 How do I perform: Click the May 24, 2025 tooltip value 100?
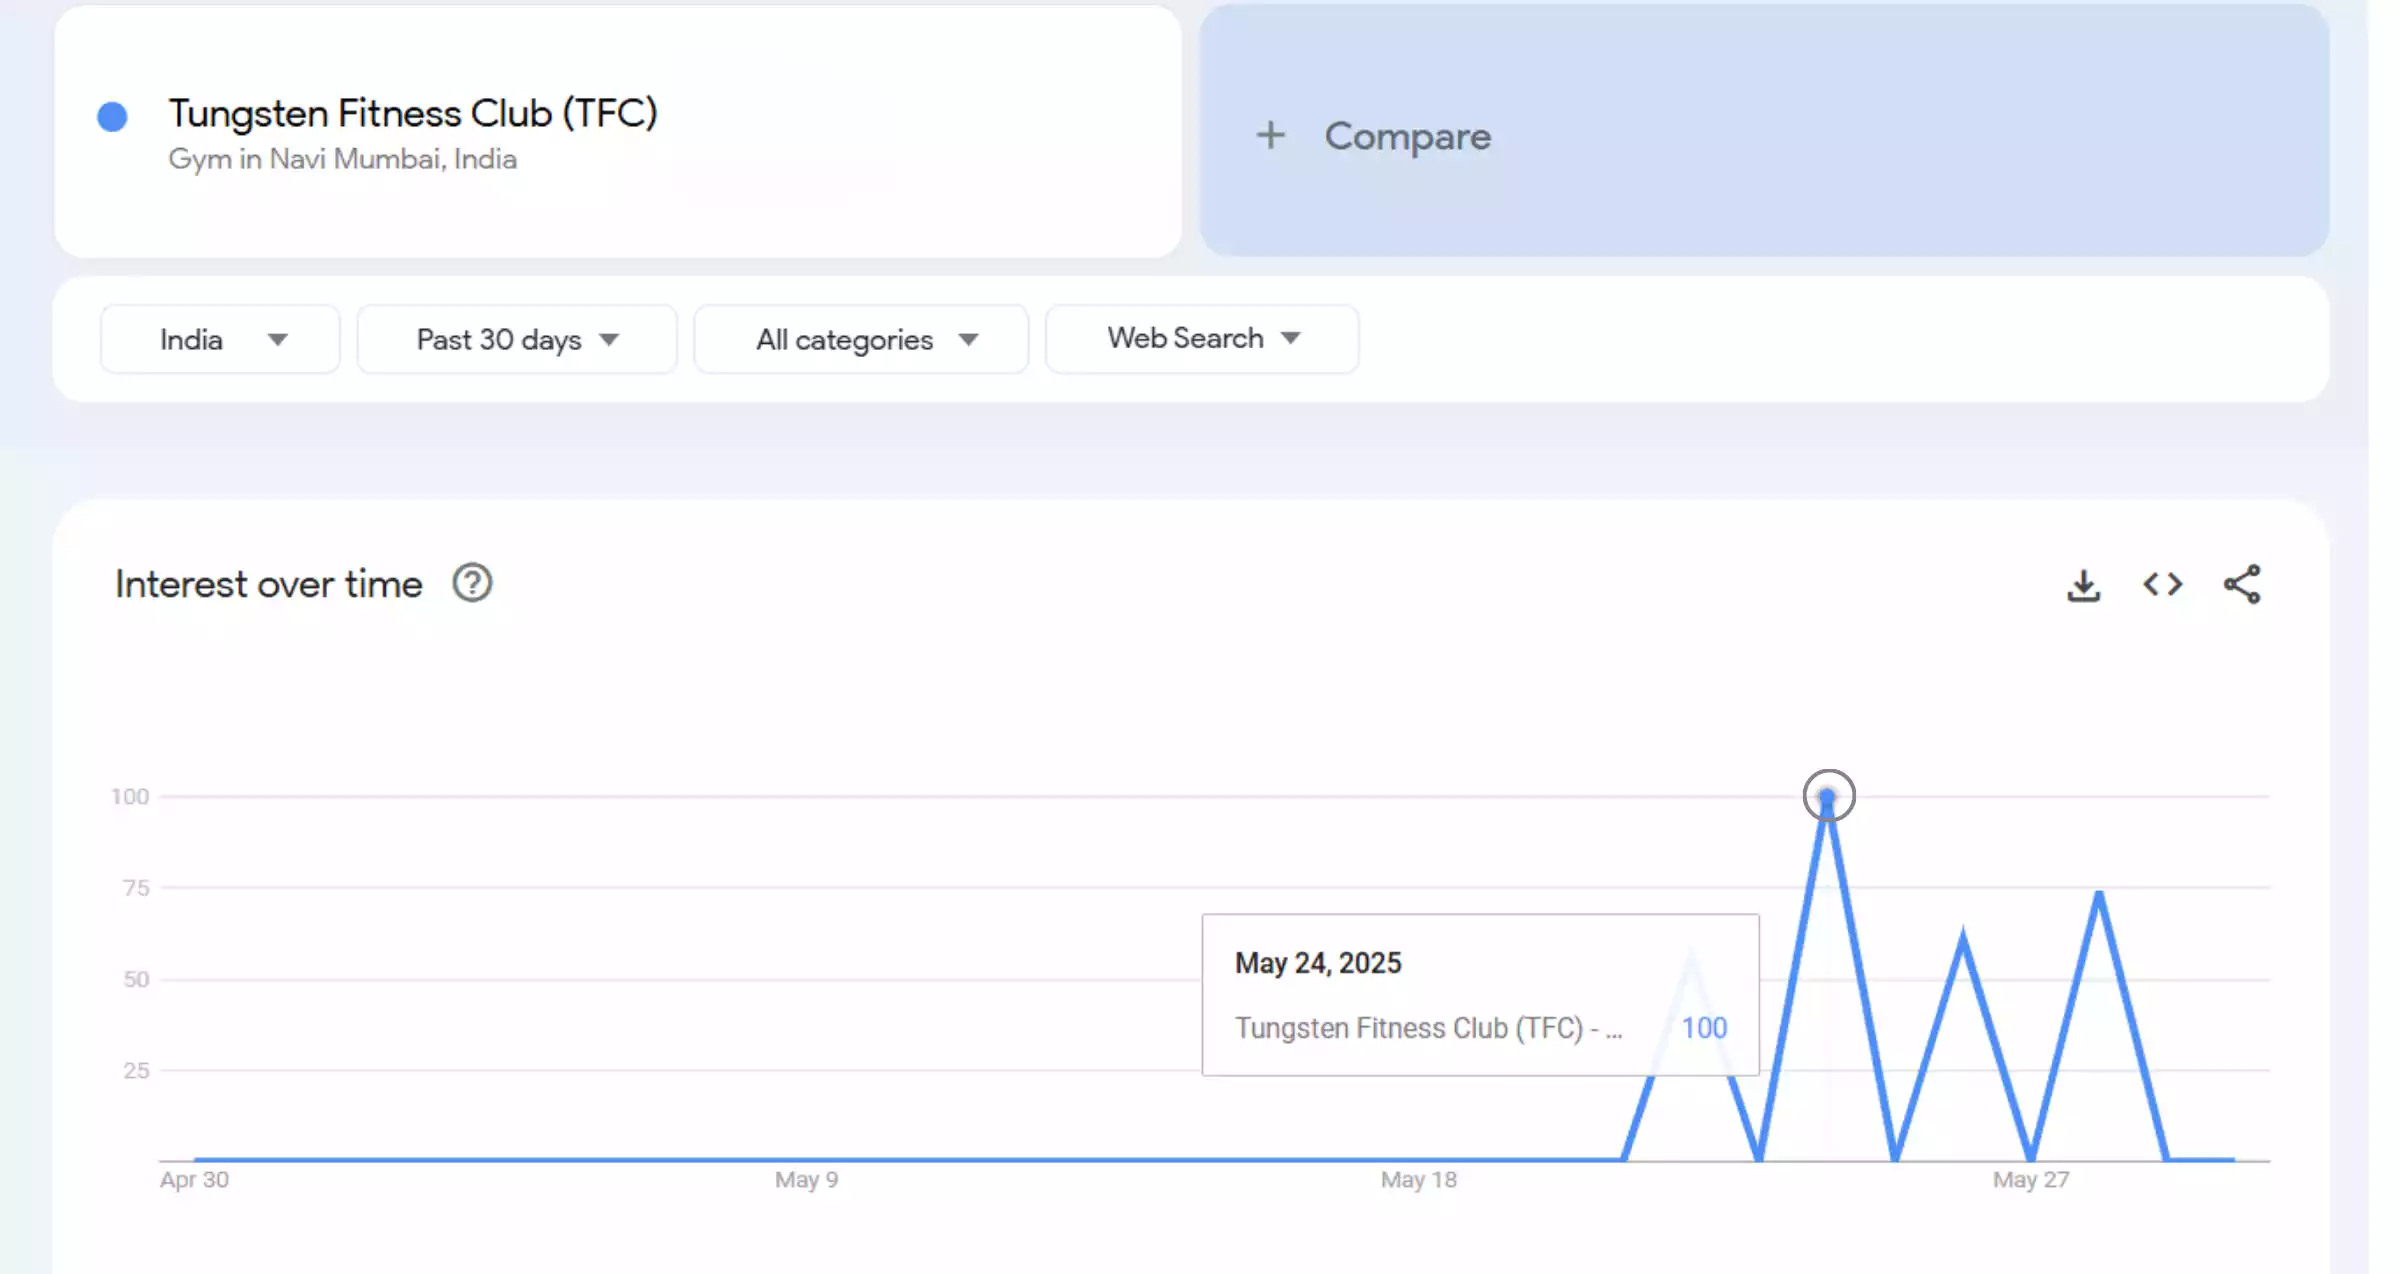[x=1702, y=1027]
